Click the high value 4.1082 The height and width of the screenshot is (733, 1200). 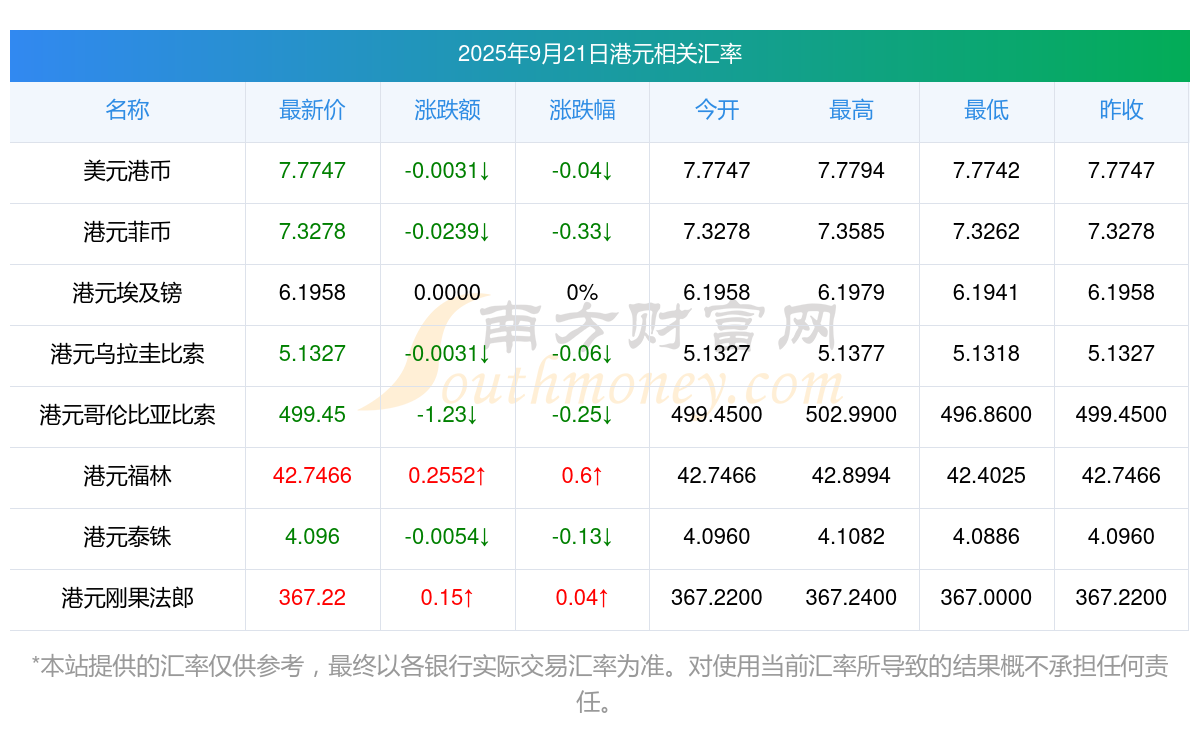click(851, 537)
